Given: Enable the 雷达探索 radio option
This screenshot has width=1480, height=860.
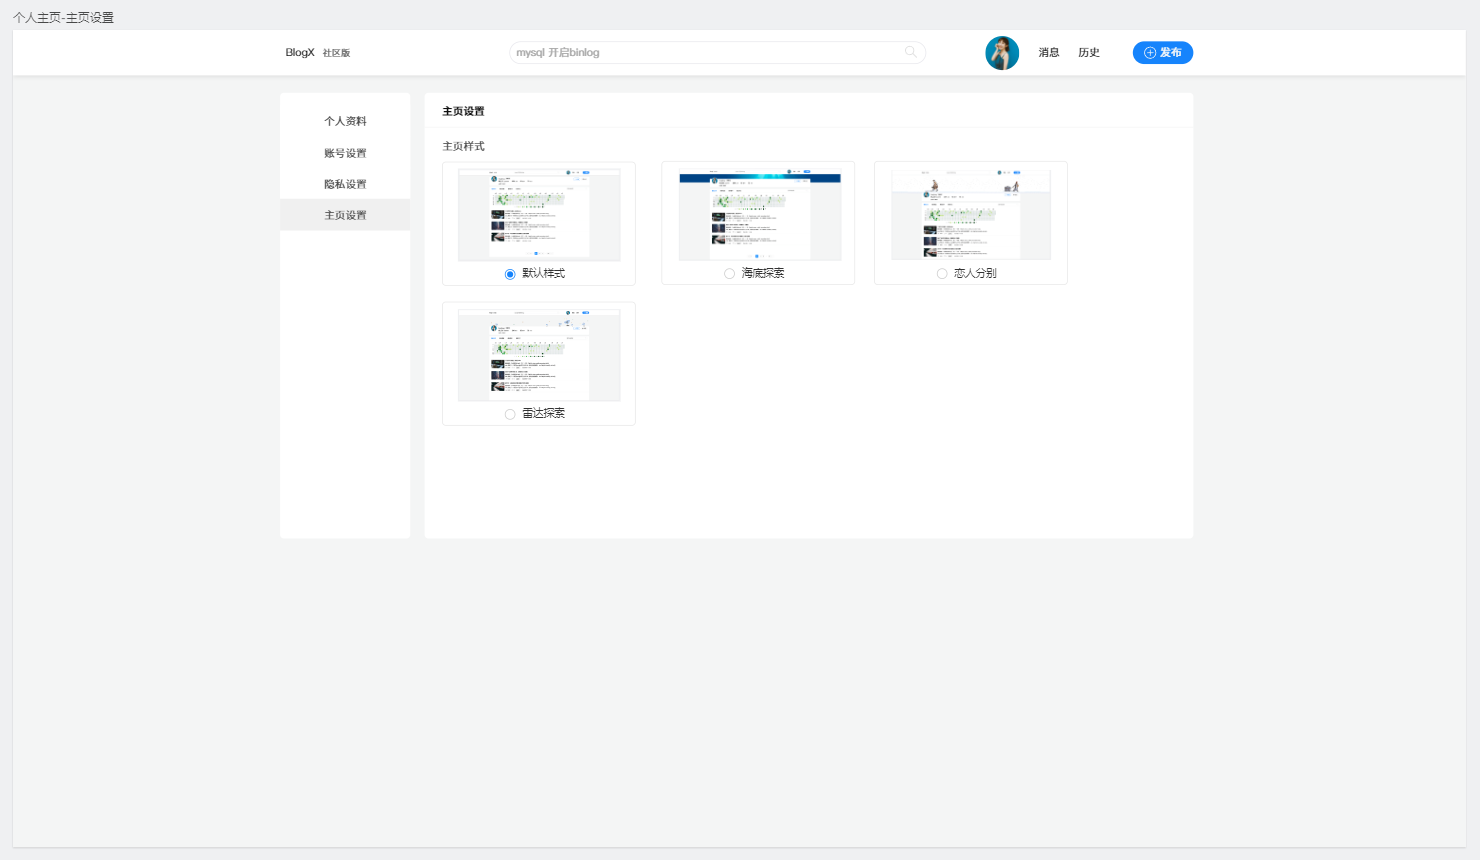Looking at the screenshot, I should [x=510, y=414].
